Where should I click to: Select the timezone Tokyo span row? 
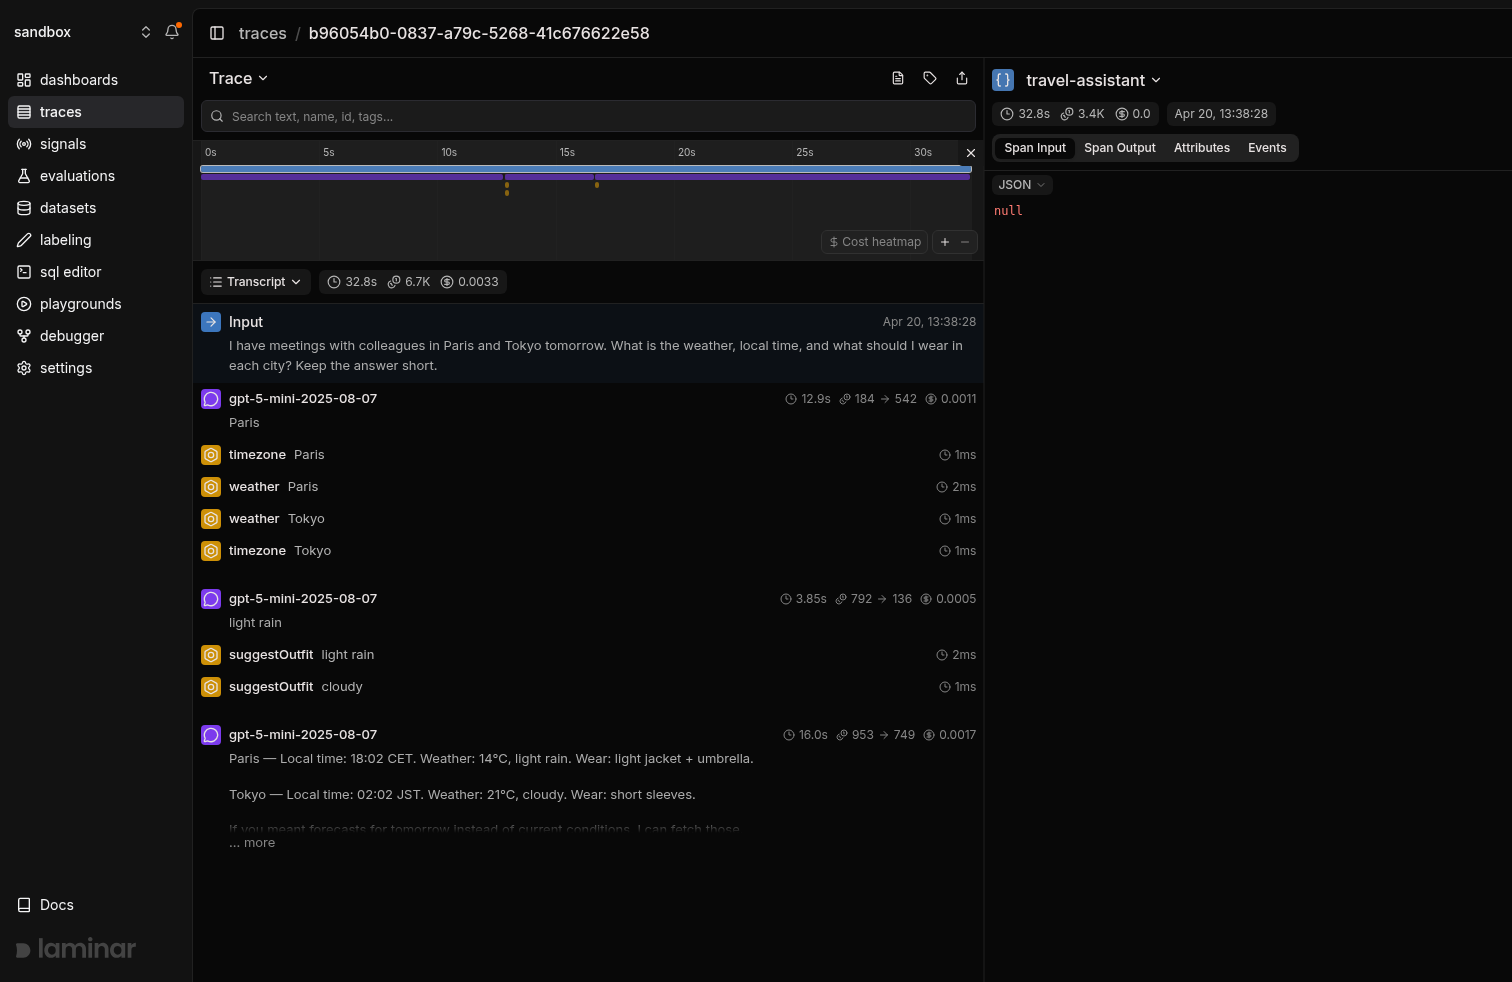click(x=588, y=551)
